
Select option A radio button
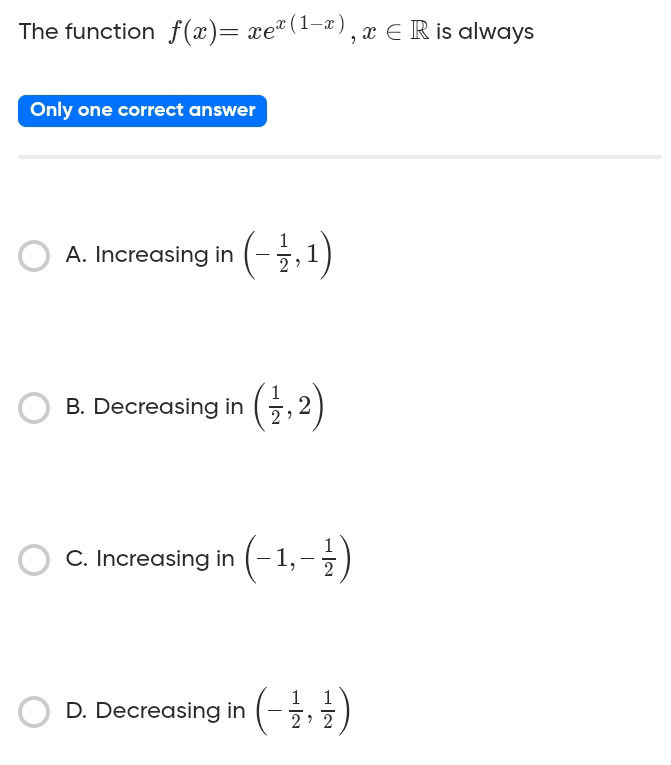tap(34, 255)
